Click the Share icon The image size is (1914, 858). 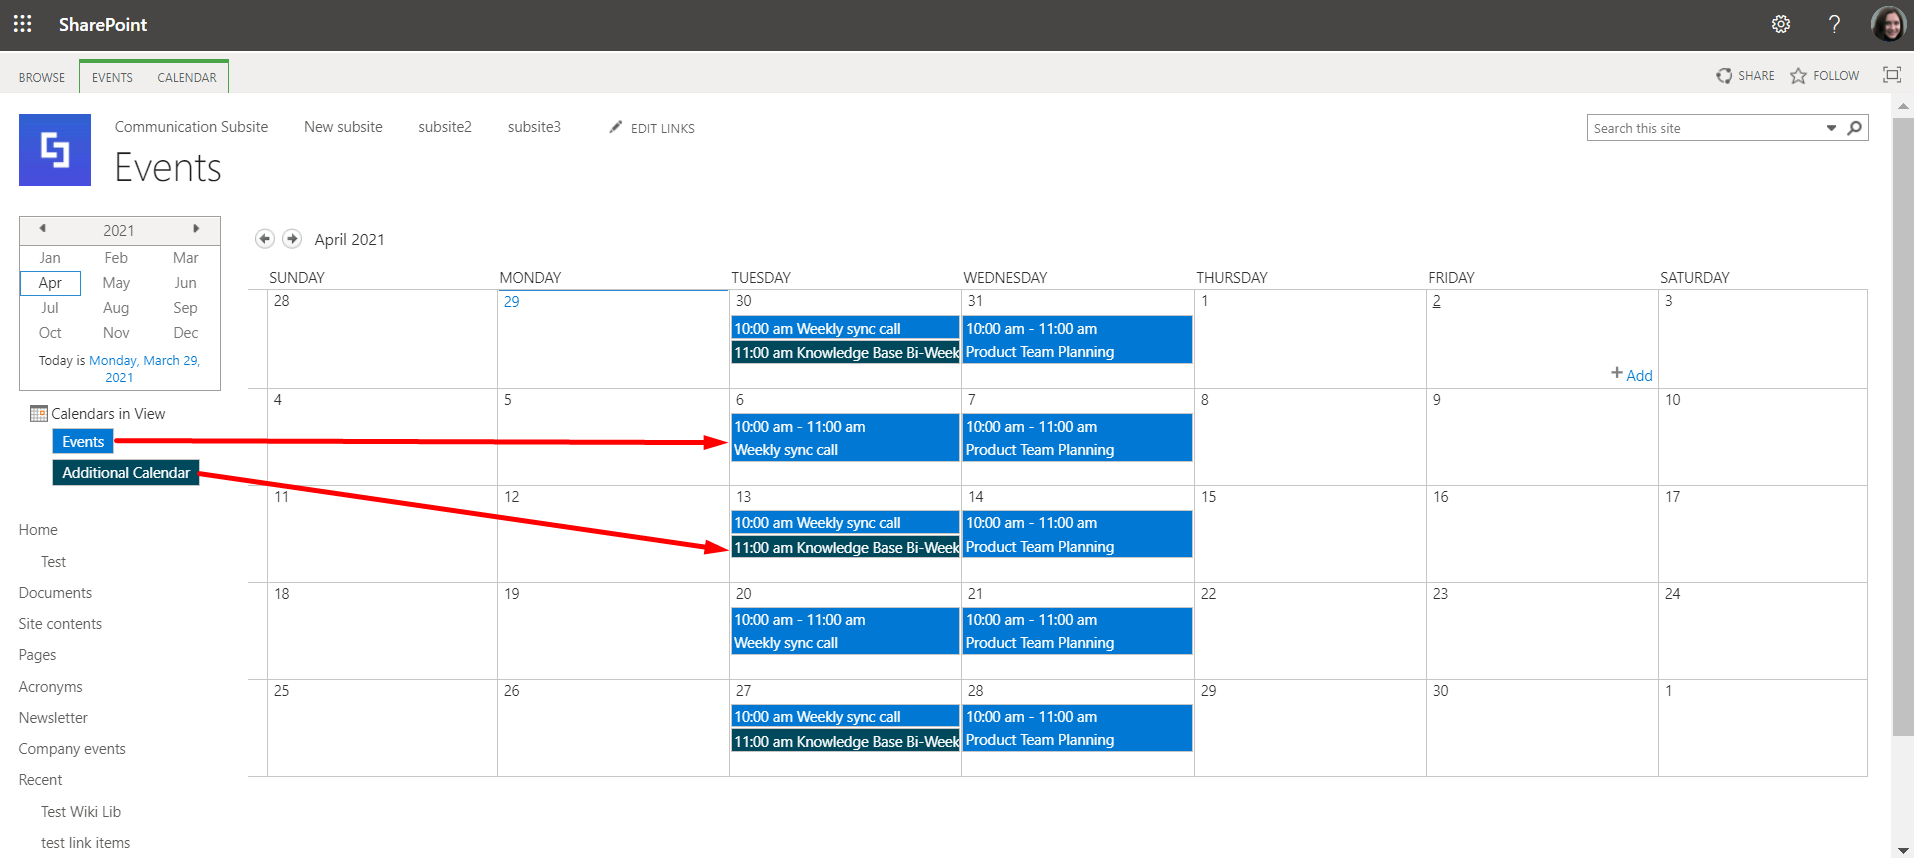tap(1724, 76)
